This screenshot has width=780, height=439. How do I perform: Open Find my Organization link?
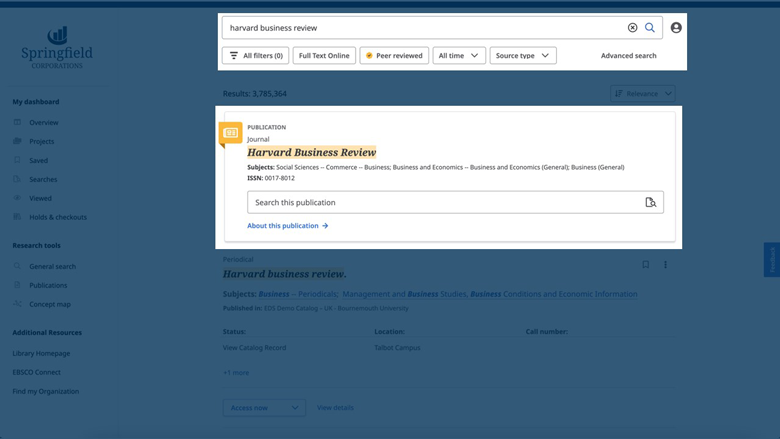(x=46, y=391)
